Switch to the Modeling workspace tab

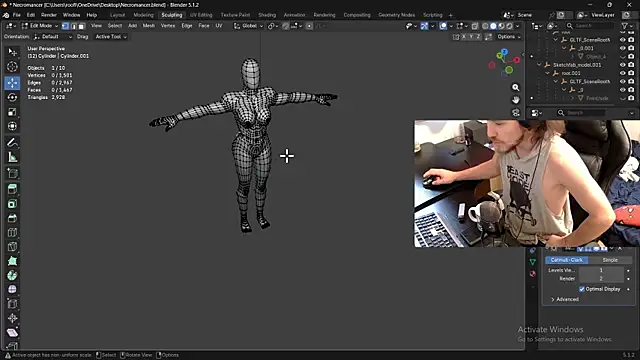(x=143, y=15)
